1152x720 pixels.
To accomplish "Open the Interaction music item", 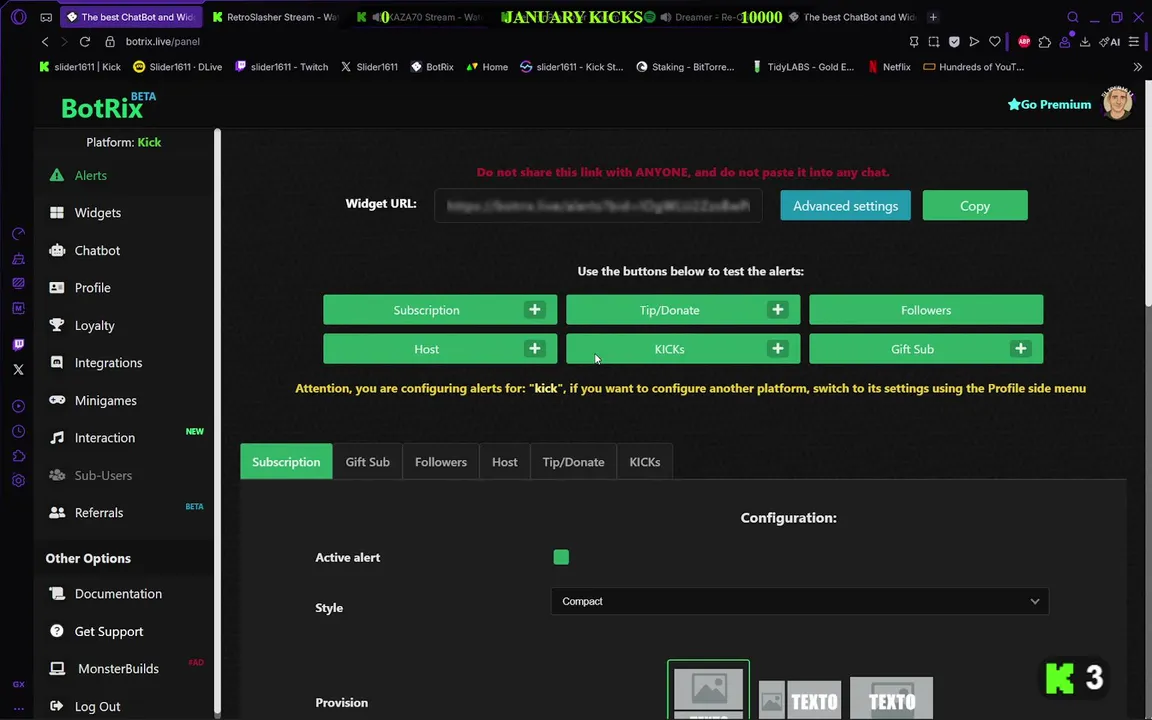I will 104,438.
